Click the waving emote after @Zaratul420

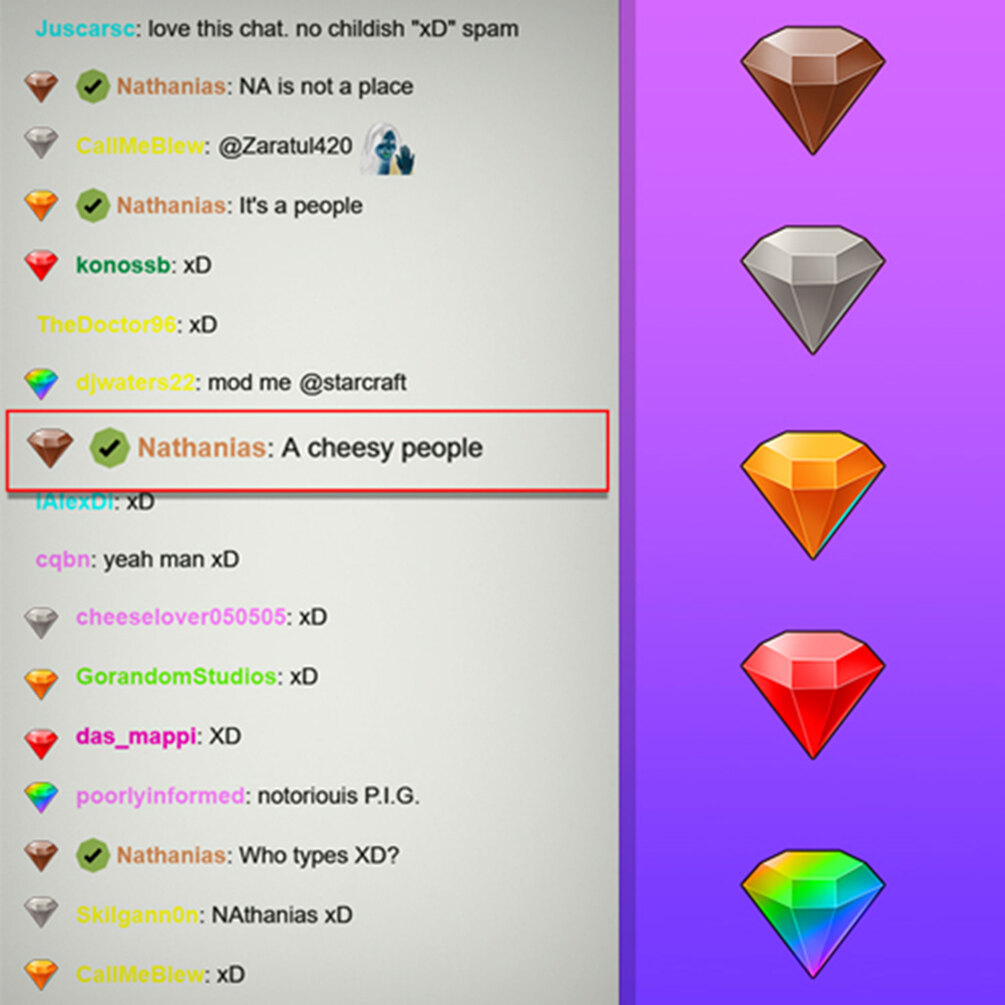(x=388, y=149)
